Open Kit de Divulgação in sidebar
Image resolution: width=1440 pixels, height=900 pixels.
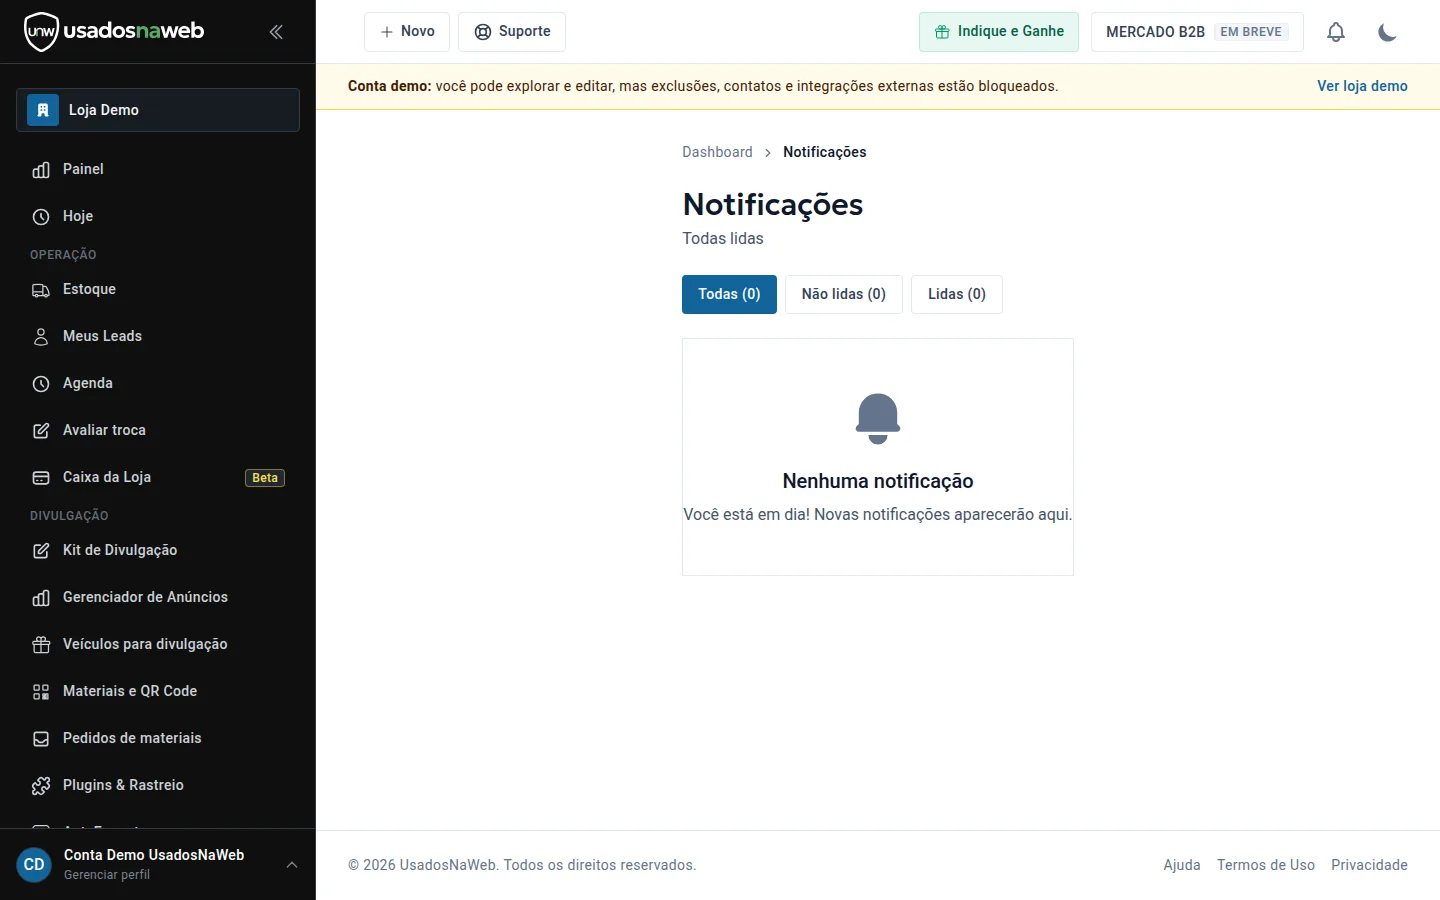tap(158, 550)
